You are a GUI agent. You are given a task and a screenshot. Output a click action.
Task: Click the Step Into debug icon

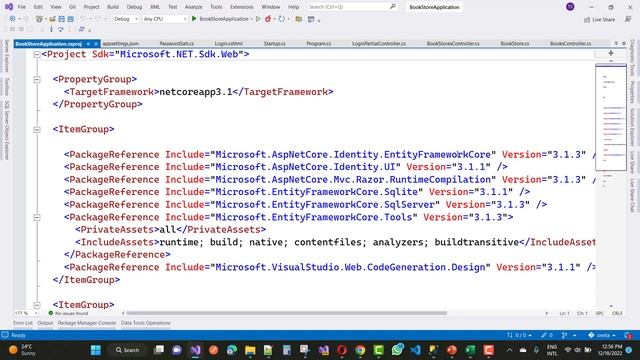click(x=51, y=29)
